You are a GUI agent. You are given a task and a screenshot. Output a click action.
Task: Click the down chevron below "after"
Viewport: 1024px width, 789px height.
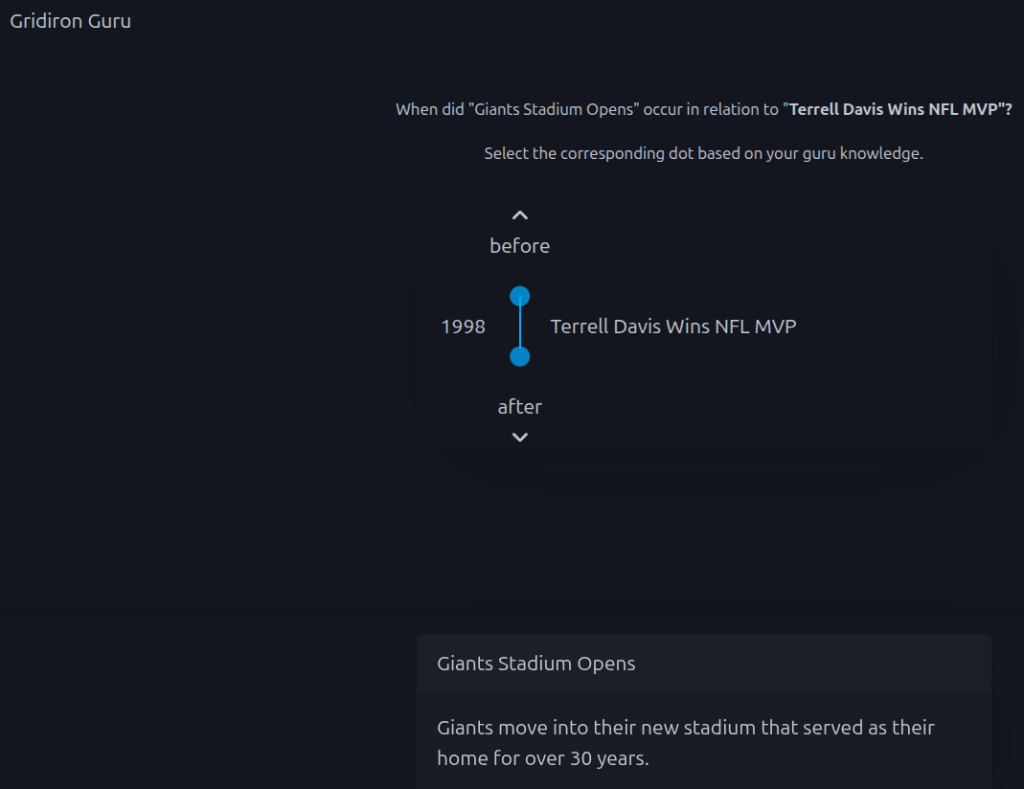coord(519,437)
